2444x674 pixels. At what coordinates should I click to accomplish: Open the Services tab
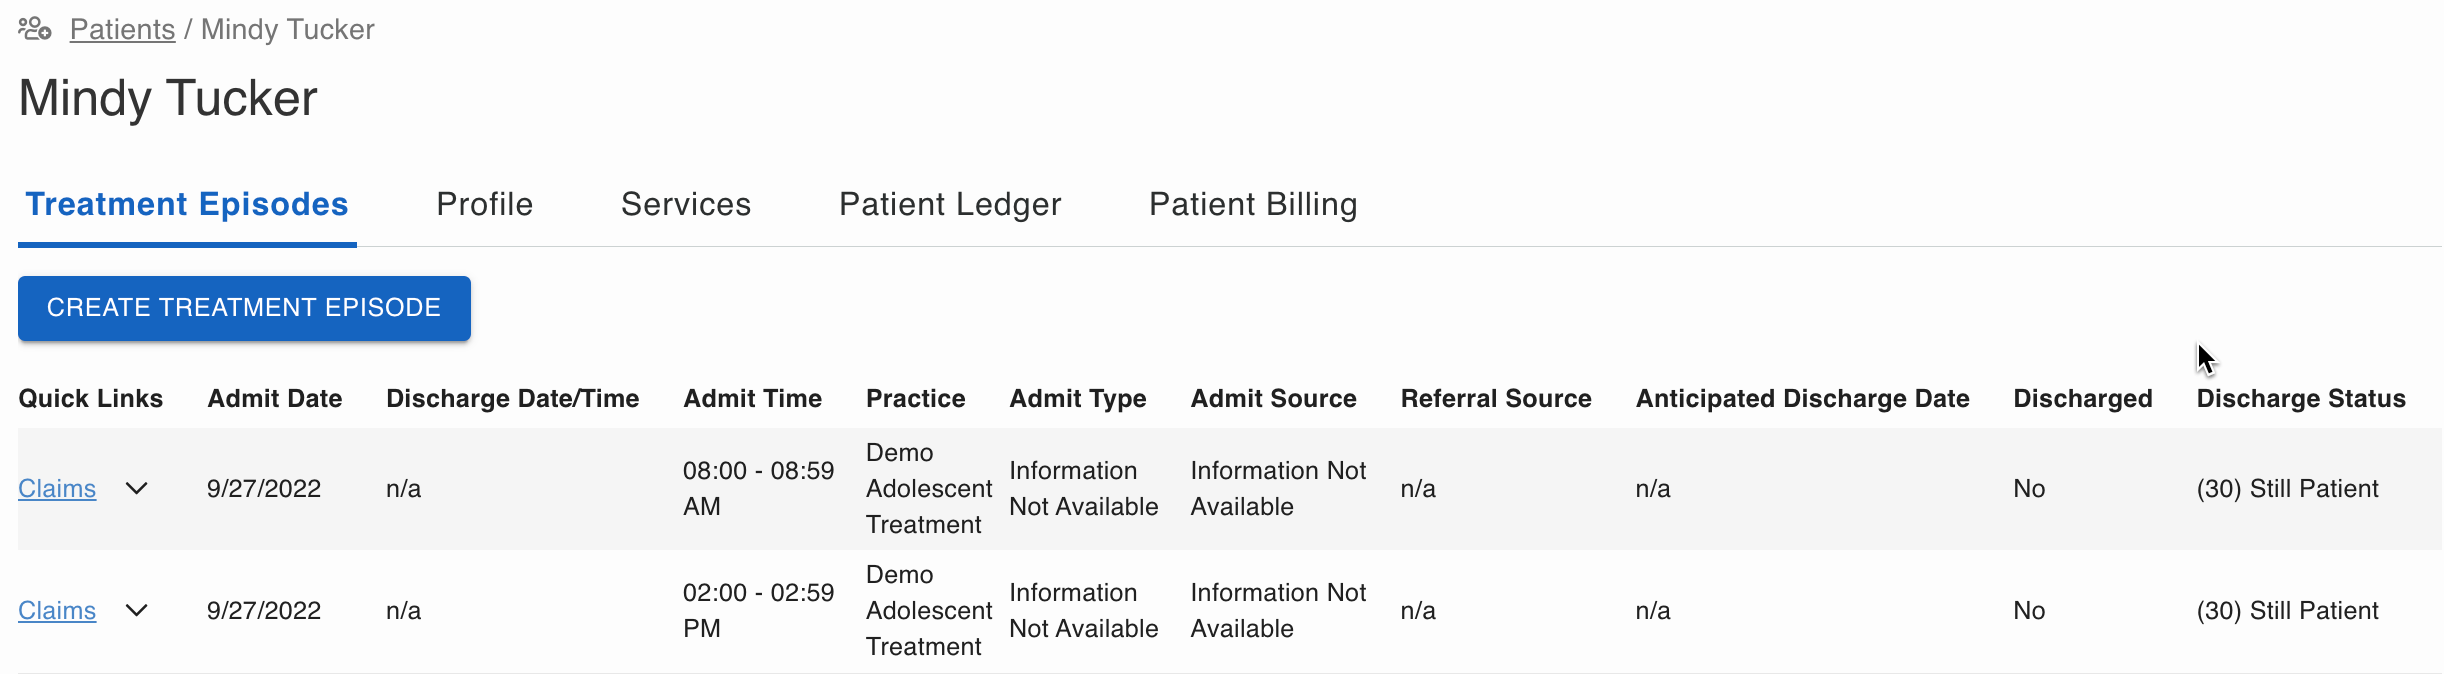[x=686, y=204]
